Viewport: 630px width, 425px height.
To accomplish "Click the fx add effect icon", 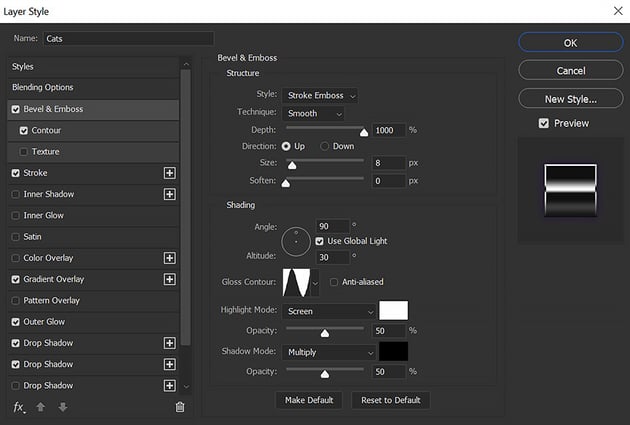I will pos(18,407).
